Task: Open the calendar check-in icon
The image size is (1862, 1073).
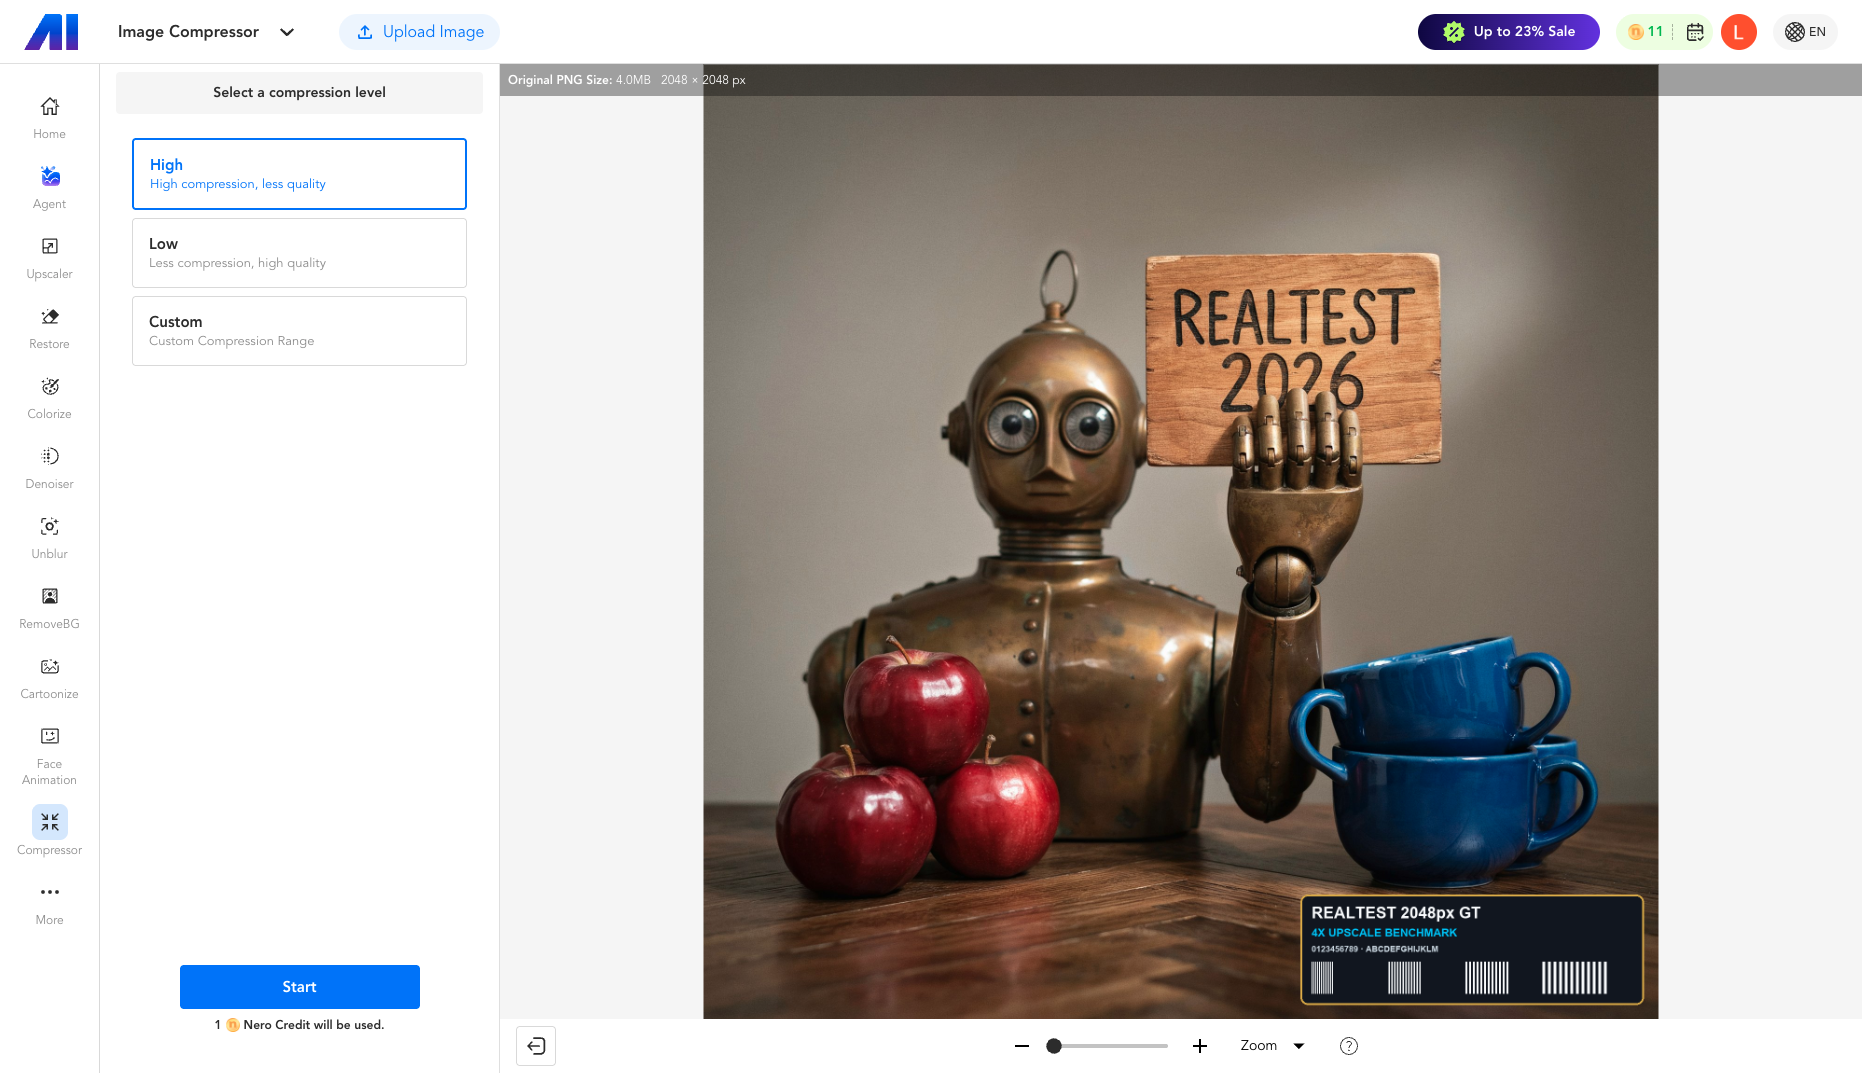Action: coord(1695,32)
